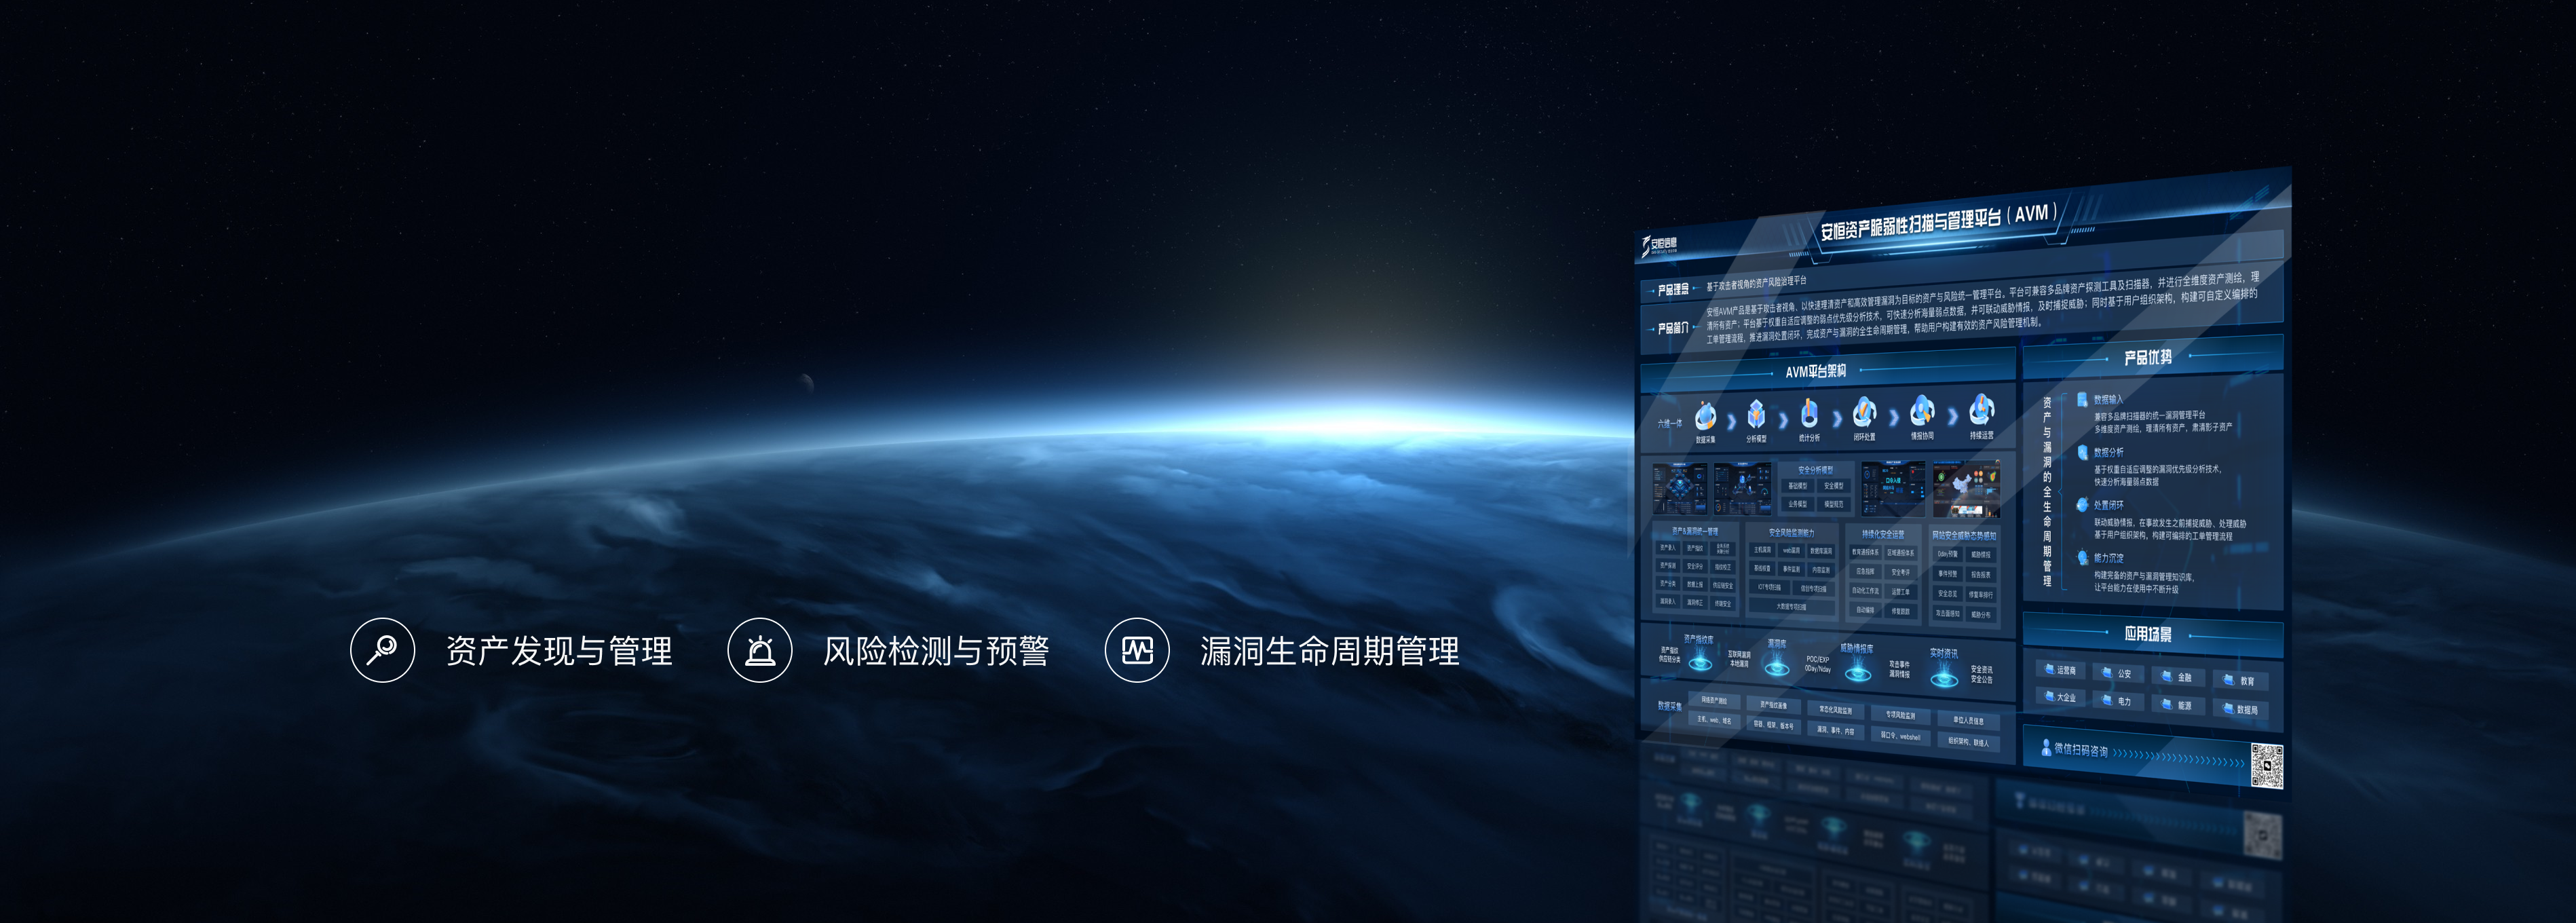This screenshot has height=923, width=2576.
Task: Click the 漏洞生命周期管理 label
Action: click(x=1329, y=651)
